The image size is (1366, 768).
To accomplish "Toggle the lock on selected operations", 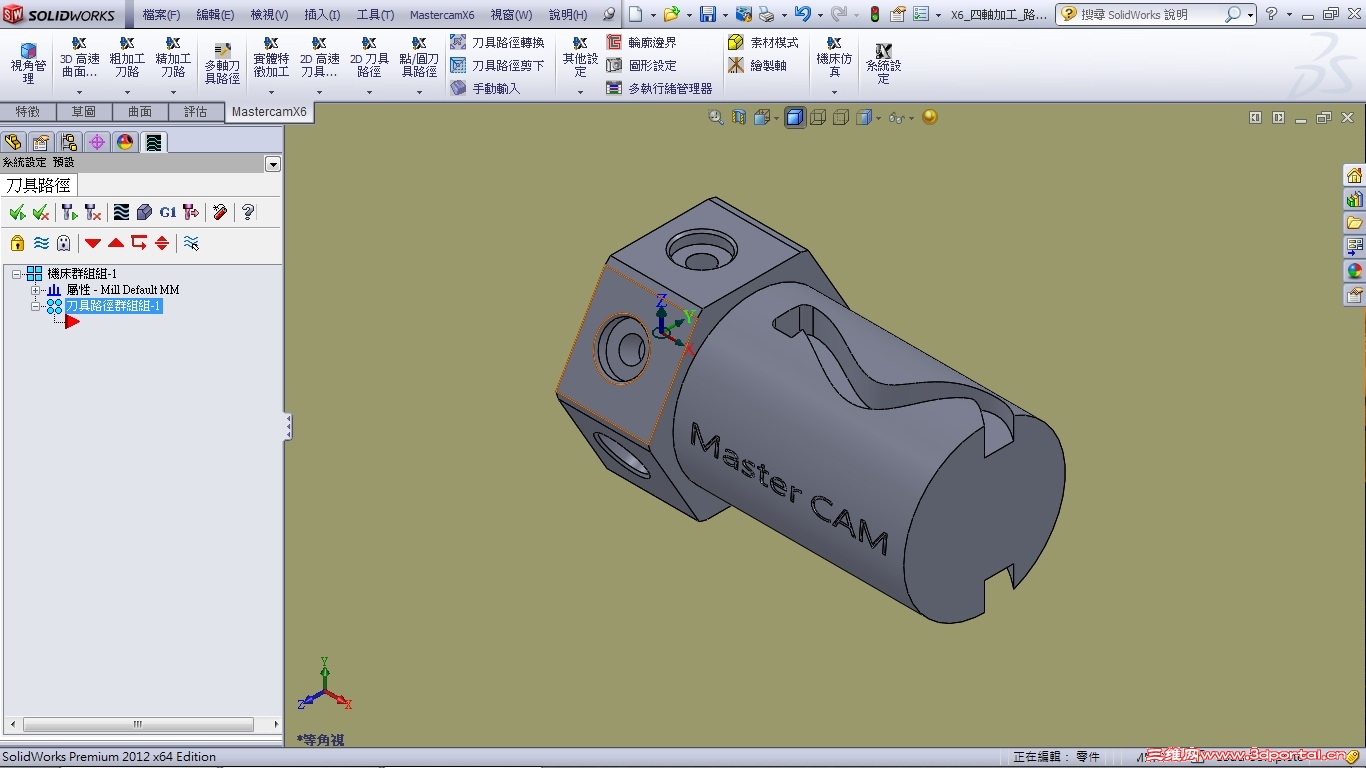I will (x=17, y=243).
